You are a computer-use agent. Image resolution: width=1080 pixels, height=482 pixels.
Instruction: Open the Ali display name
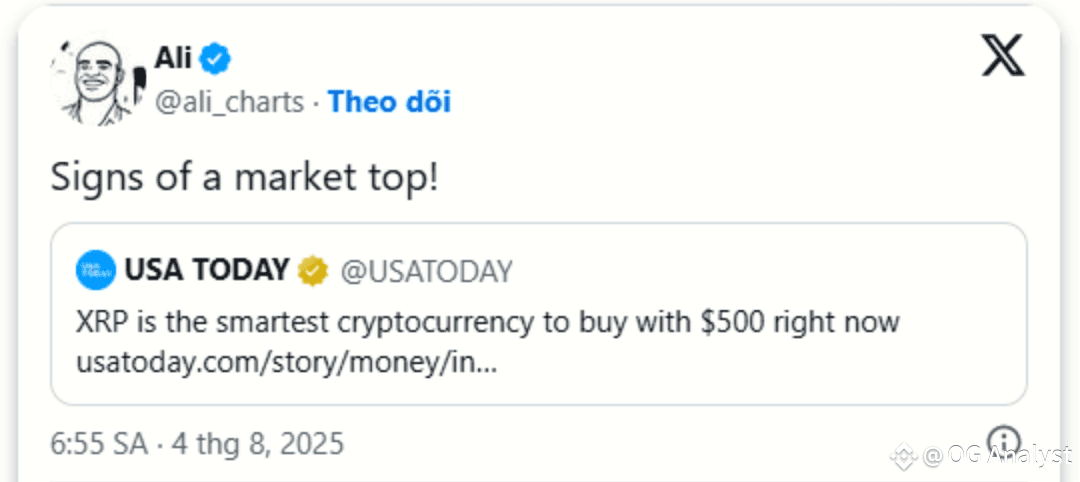click(173, 59)
